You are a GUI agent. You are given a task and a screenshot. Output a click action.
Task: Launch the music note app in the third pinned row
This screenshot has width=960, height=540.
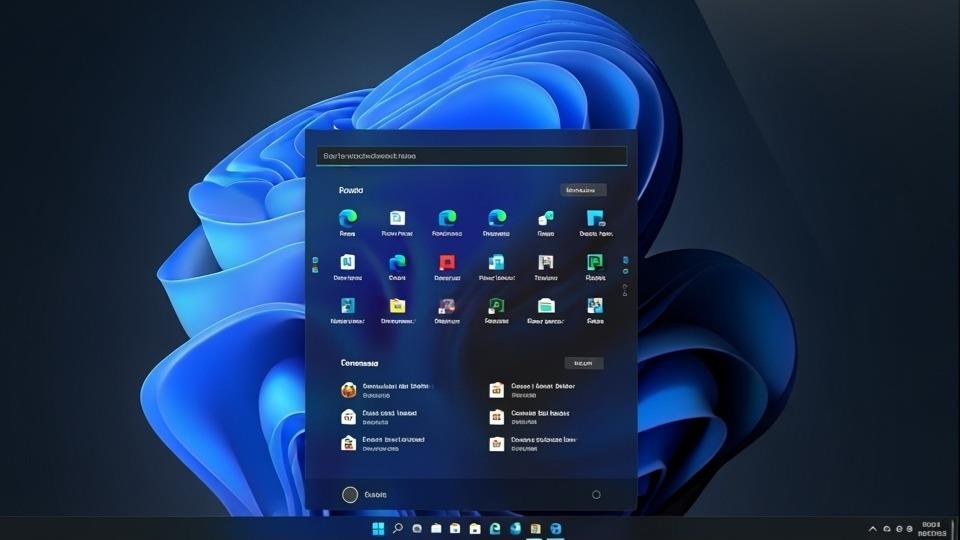[496, 306]
